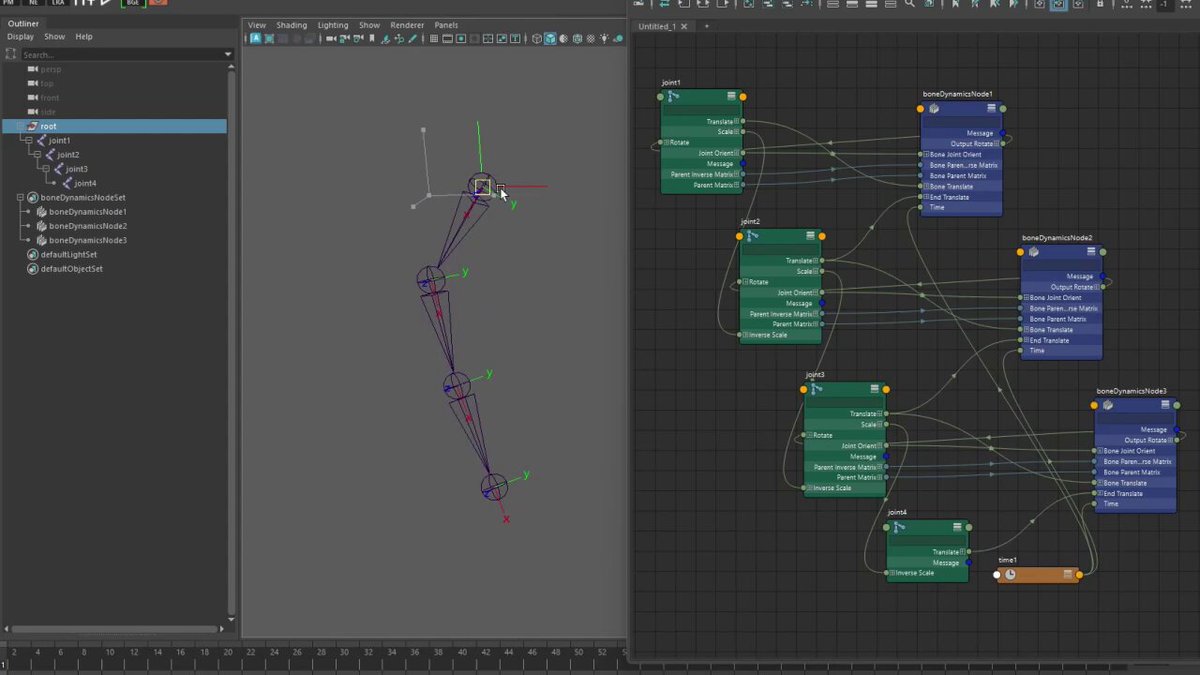
Task: Switch to the Untitled_1 tab
Action: pyautogui.click(x=657, y=26)
